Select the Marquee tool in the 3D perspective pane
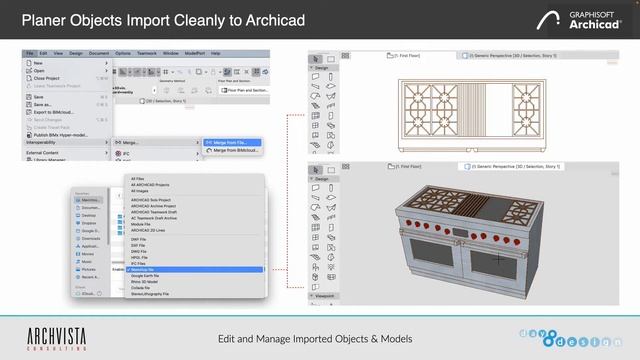Screen dimensions: 640x360 (x=331, y=170)
